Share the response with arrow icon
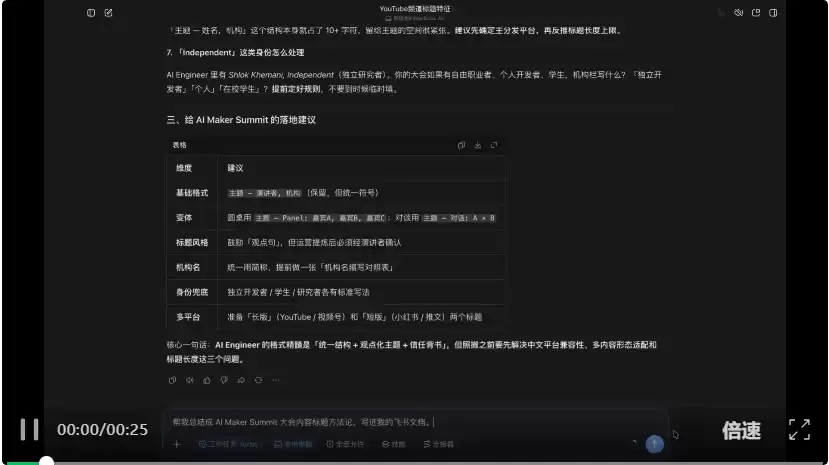The height and width of the screenshot is (465, 829). 241,380
